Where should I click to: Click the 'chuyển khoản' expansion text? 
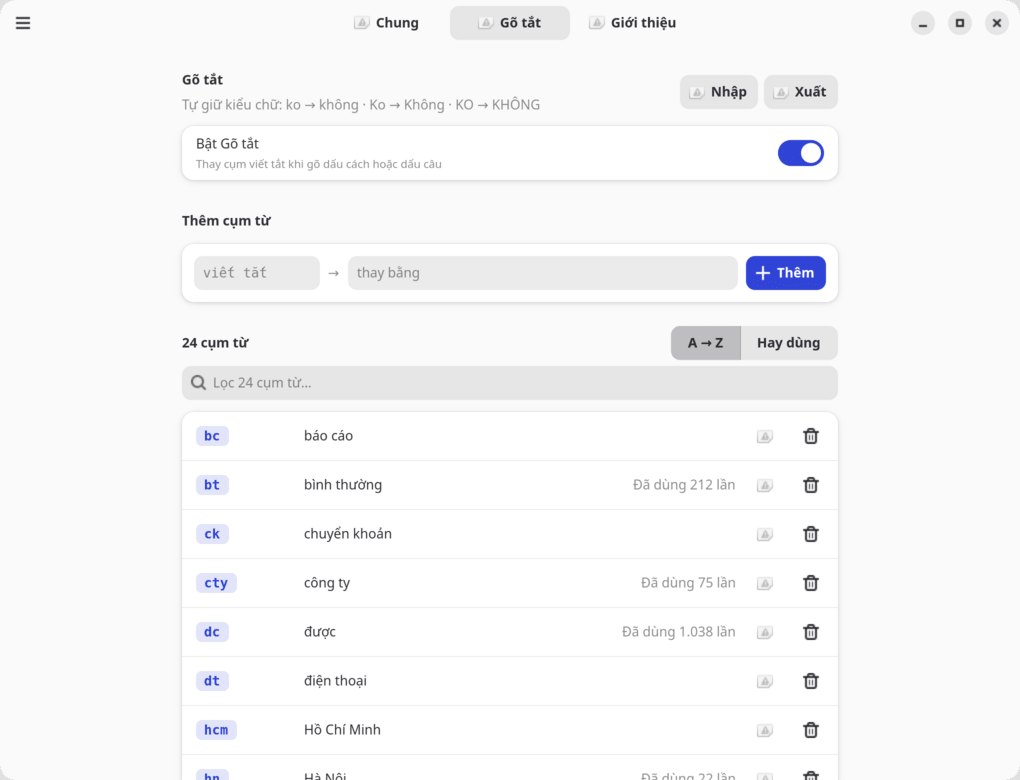pyautogui.click(x=348, y=534)
